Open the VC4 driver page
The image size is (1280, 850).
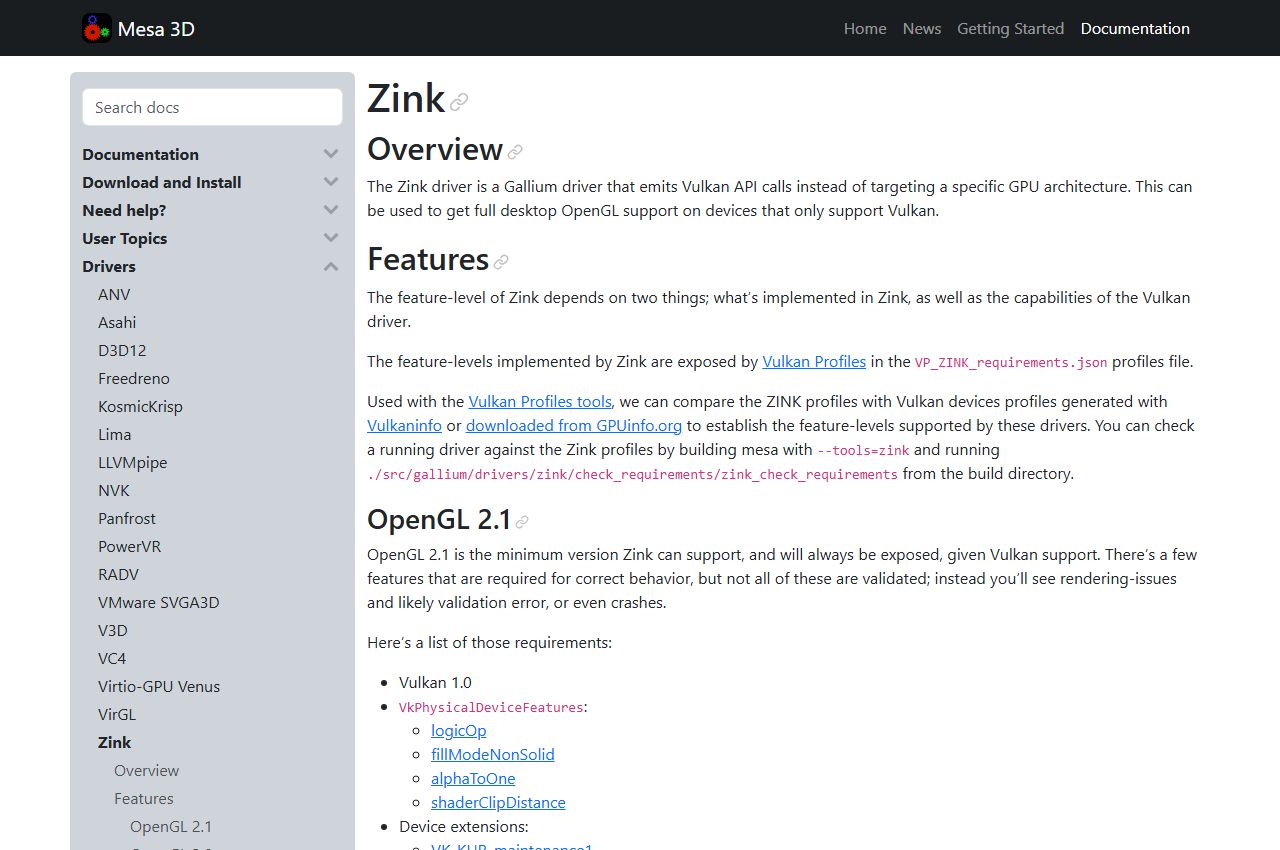click(112, 658)
